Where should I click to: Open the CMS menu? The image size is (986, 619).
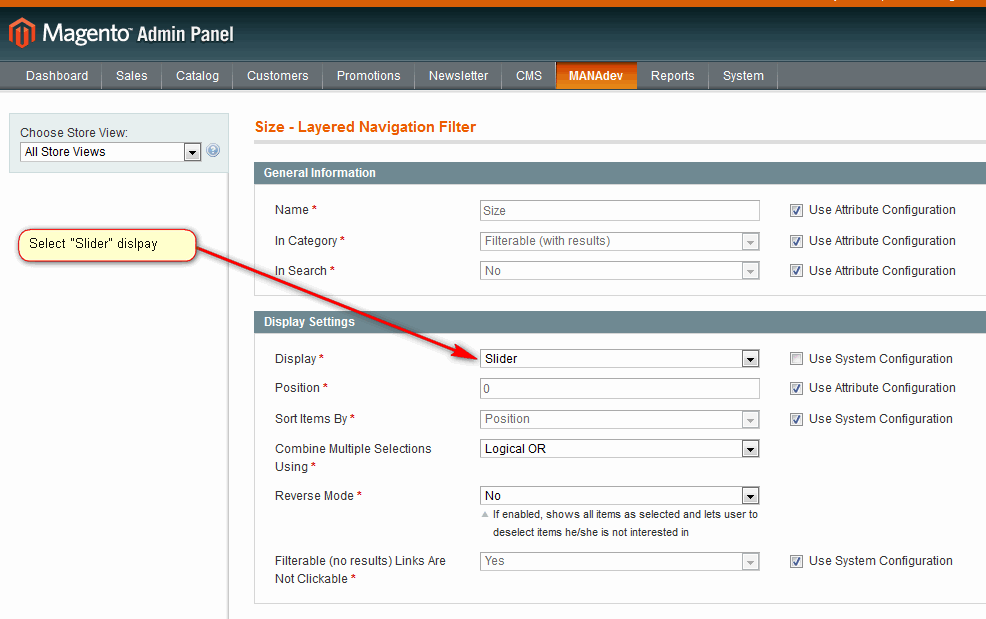[x=529, y=75]
